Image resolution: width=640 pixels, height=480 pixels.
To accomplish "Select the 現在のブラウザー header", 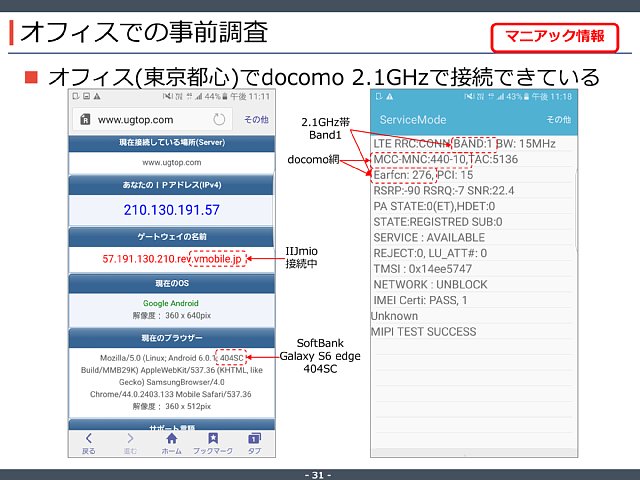I will click(x=172, y=338).
